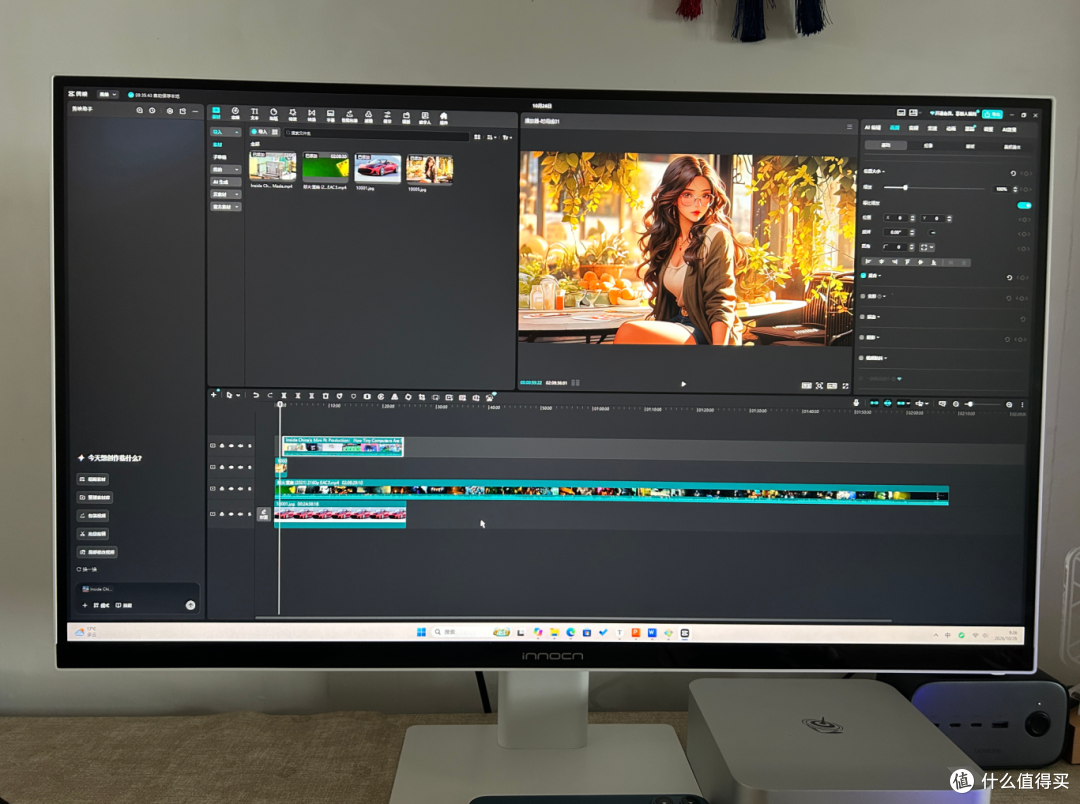Click the redo arrow in the timeline toolbar
The width and height of the screenshot is (1080, 804).
(x=269, y=395)
